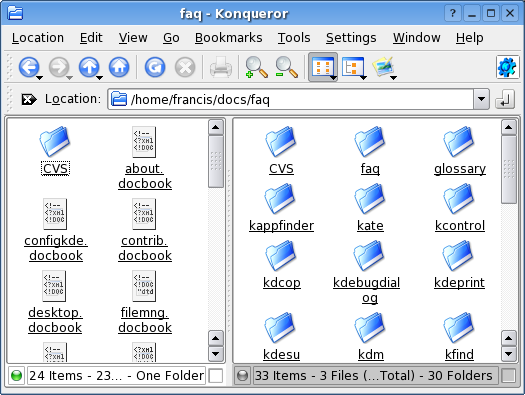525x395 pixels.
Task: Click the KDE gear animation icon
Action: (x=507, y=67)
